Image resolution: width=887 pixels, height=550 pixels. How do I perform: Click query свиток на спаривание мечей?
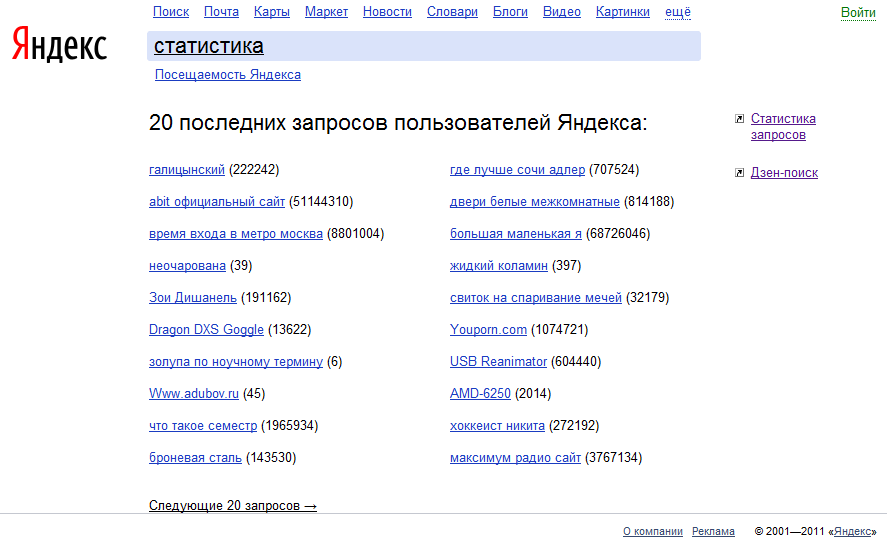(536, 298)
